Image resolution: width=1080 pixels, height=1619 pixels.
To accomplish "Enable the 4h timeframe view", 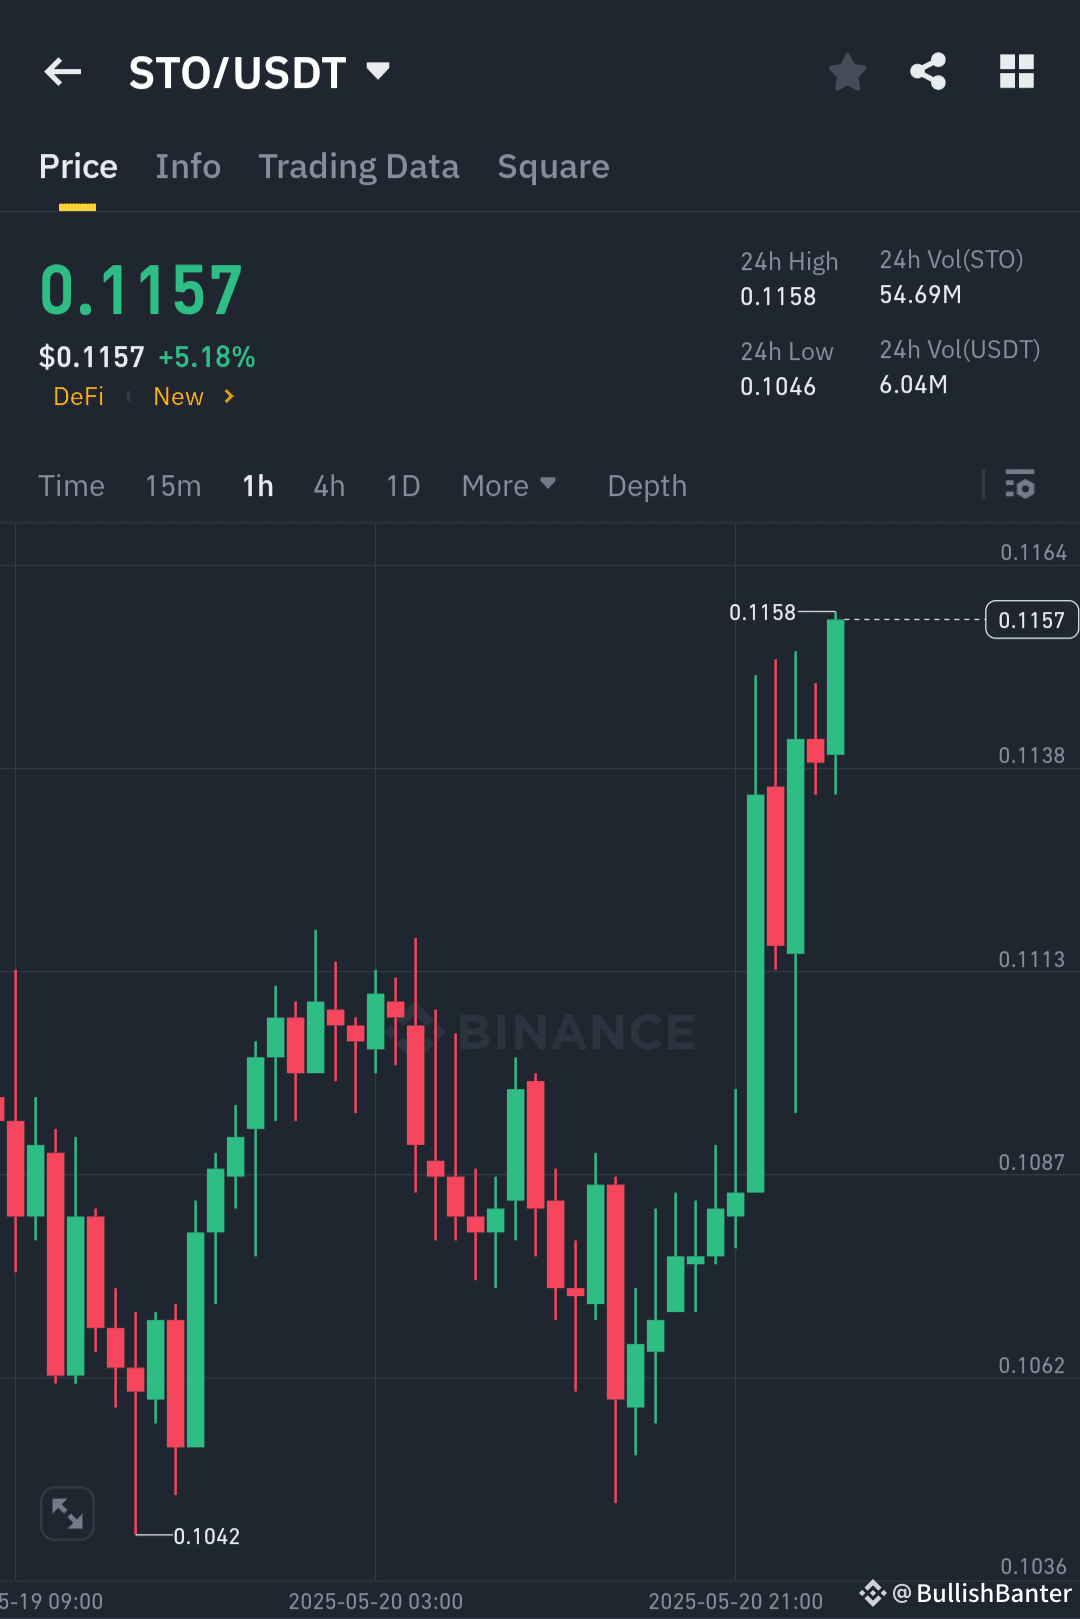I will click(328, 485).
